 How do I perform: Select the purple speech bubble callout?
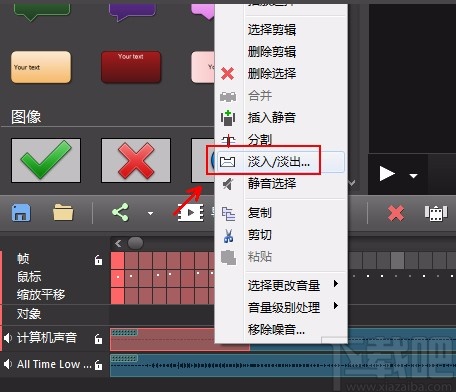[x=132, y=12]
